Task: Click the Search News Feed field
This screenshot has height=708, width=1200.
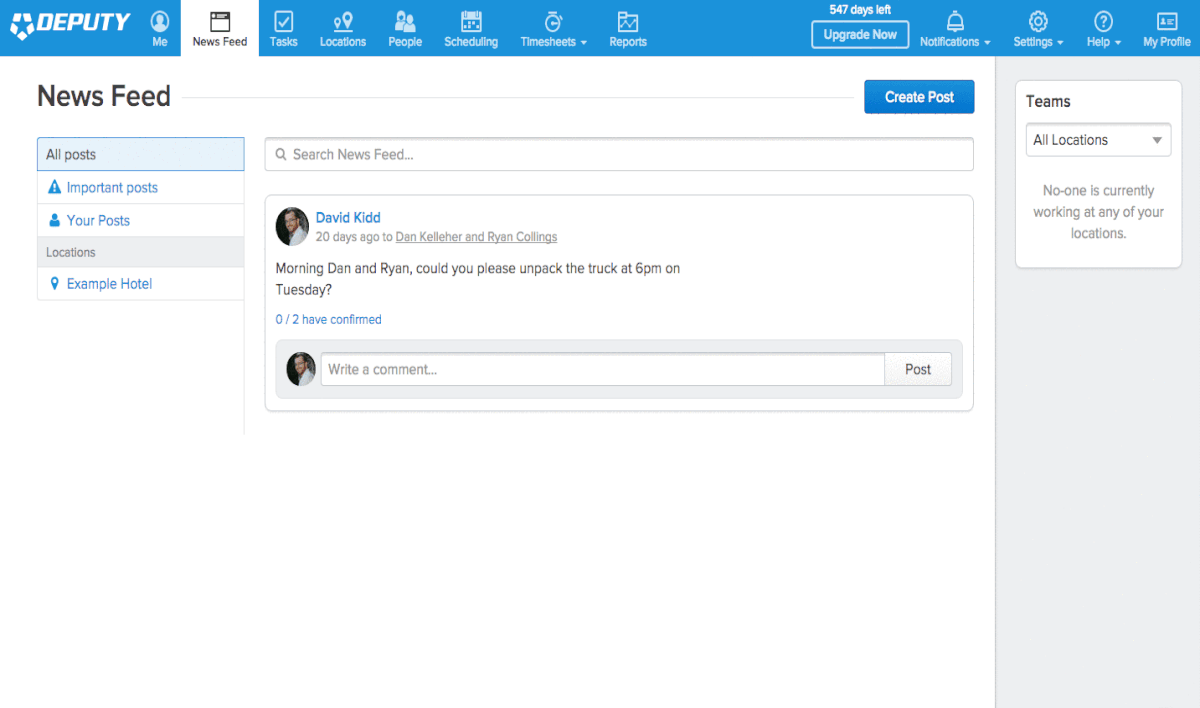Action: pyautogui.click(x=620, y=155)
